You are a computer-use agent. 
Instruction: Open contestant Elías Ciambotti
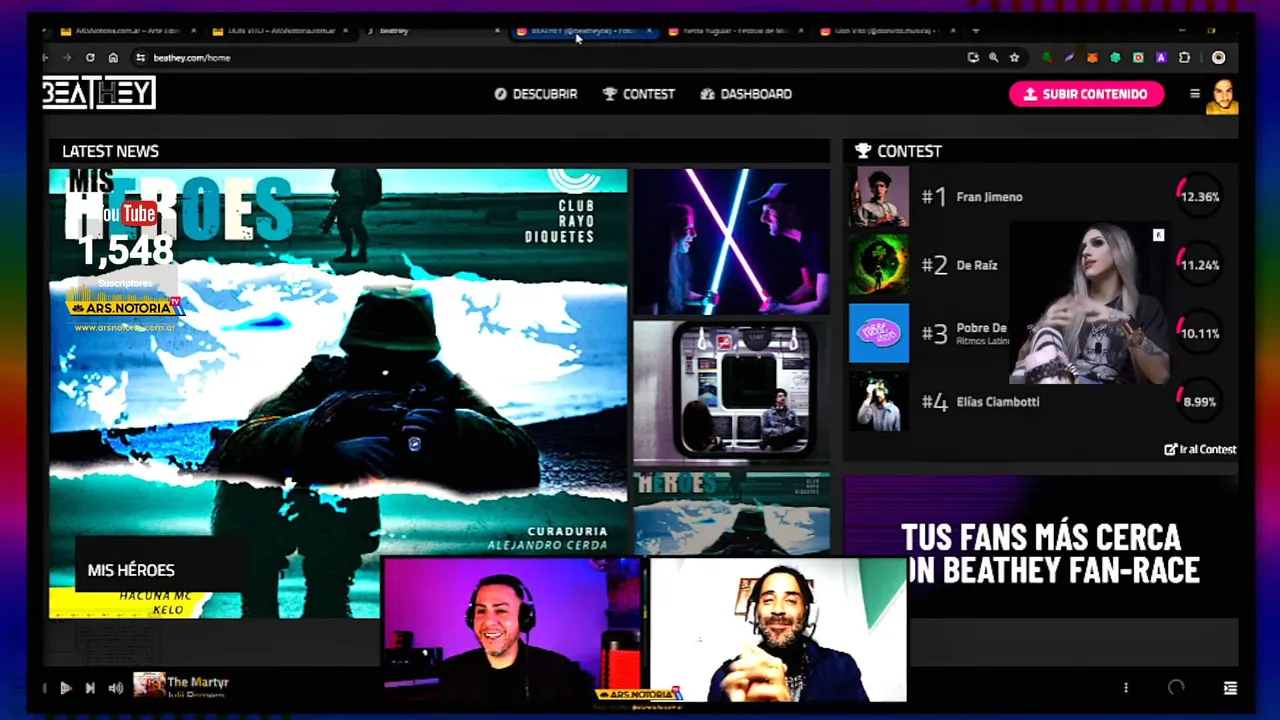(x=998, y=402)
